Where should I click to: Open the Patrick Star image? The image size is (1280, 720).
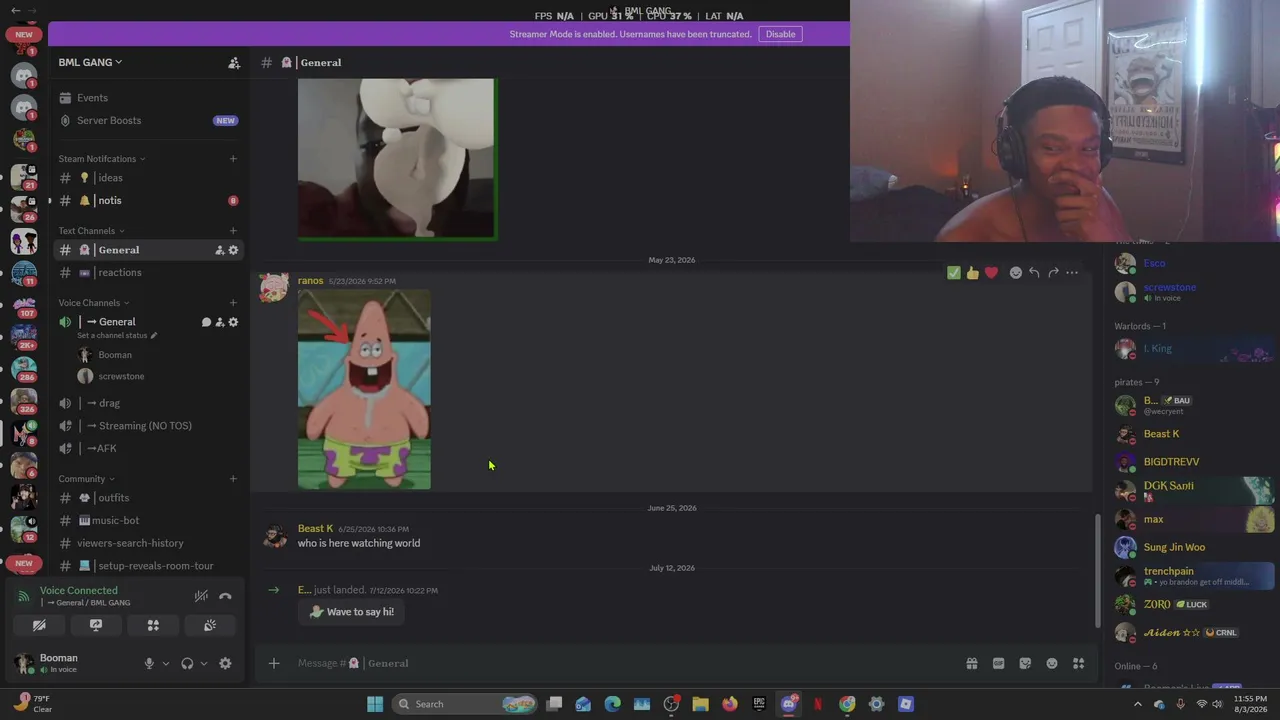click(x=364, y=390)
